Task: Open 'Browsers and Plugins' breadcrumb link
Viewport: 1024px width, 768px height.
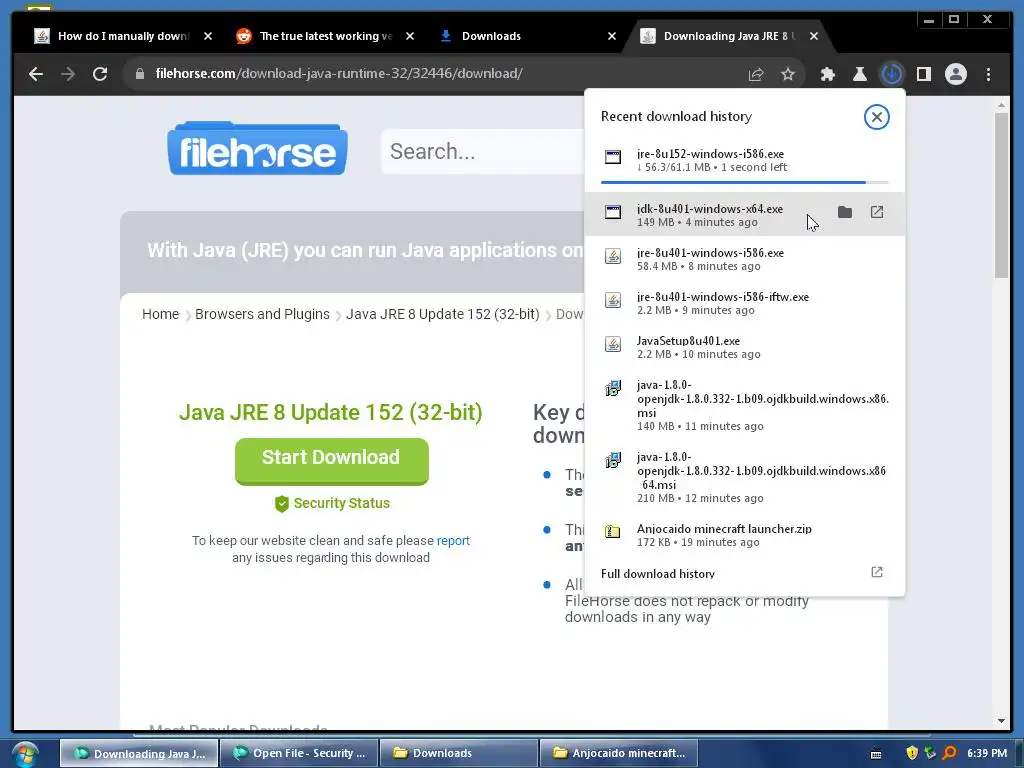Action: (x=262, y=314)
